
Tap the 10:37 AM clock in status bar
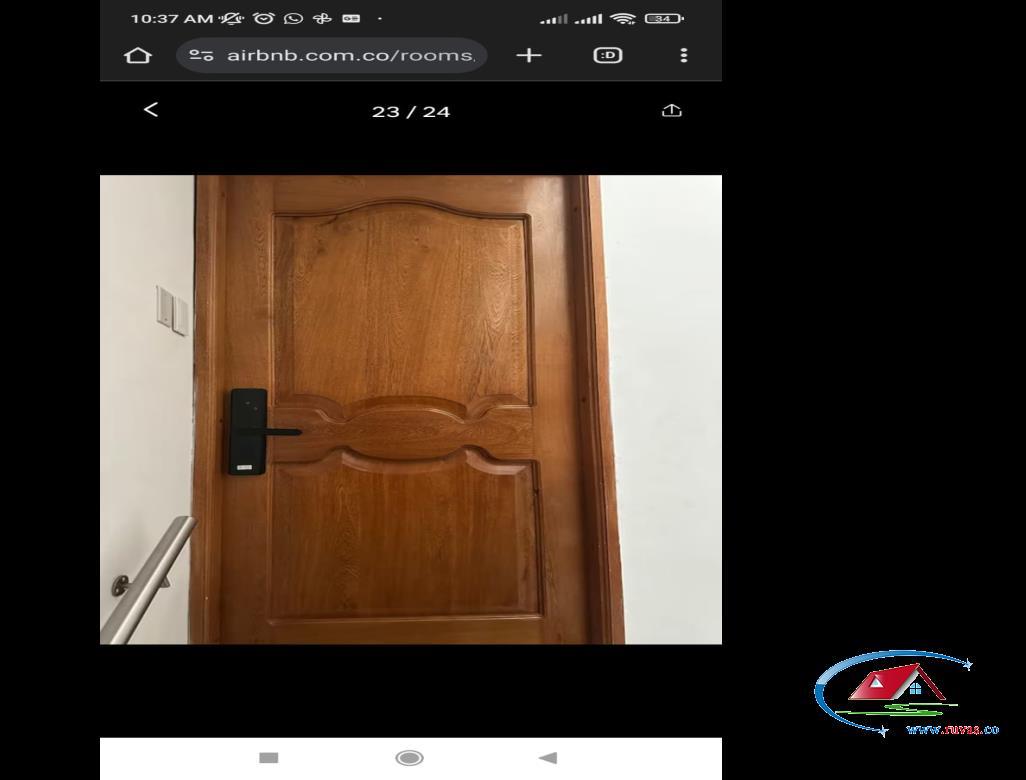point(172,18)
